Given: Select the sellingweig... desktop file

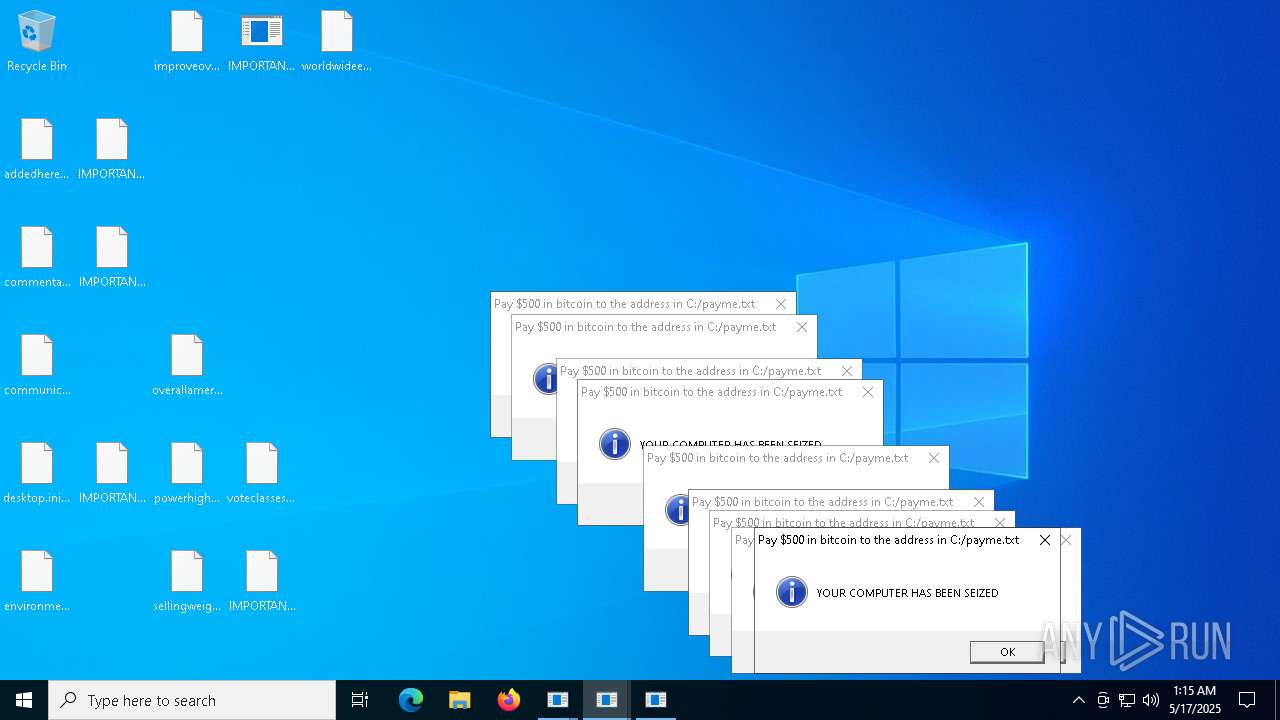Looking at the screenshot, I should pos(187,582).
